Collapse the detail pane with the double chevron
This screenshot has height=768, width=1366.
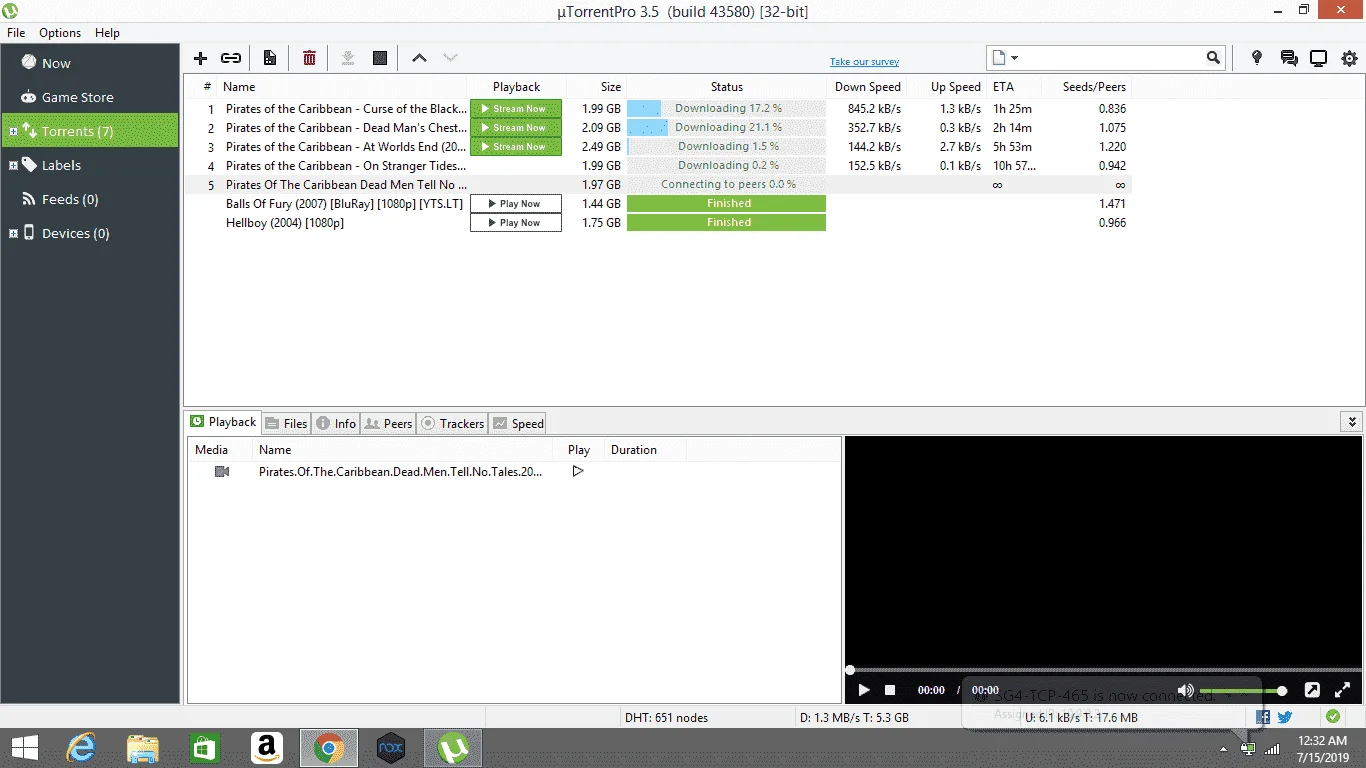click(x=1352, y=422)
